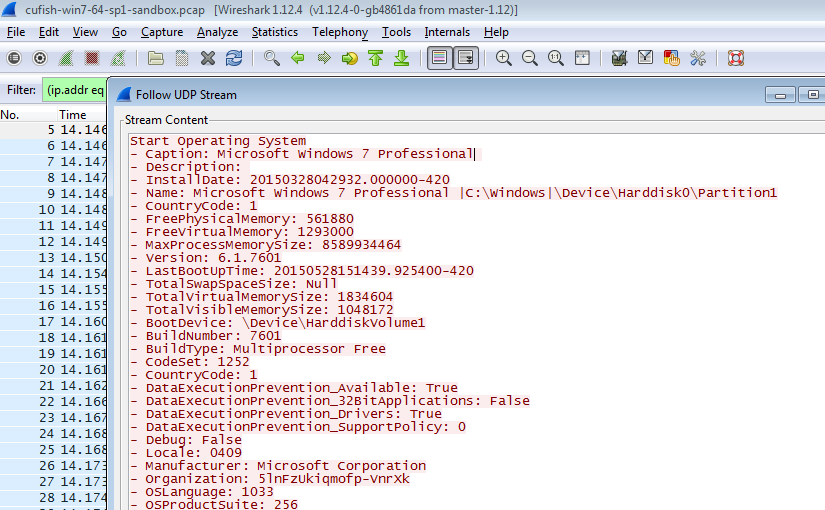
Task: Click the InstallDate line in stream content
Action: 290,179
